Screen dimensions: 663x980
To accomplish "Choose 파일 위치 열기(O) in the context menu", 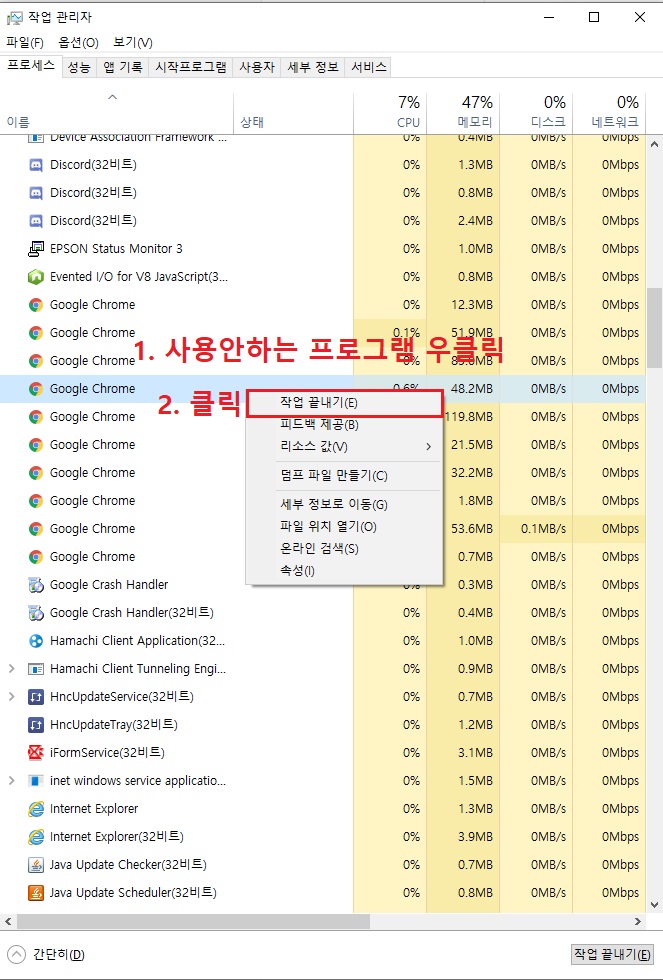I will coord(344,527).
